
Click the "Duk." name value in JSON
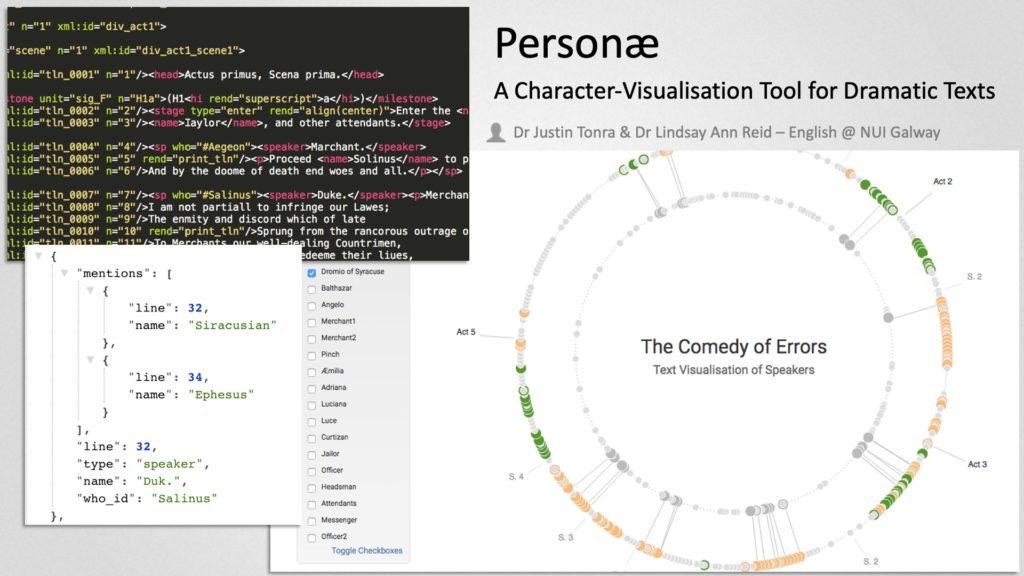(x=161, y=481)
